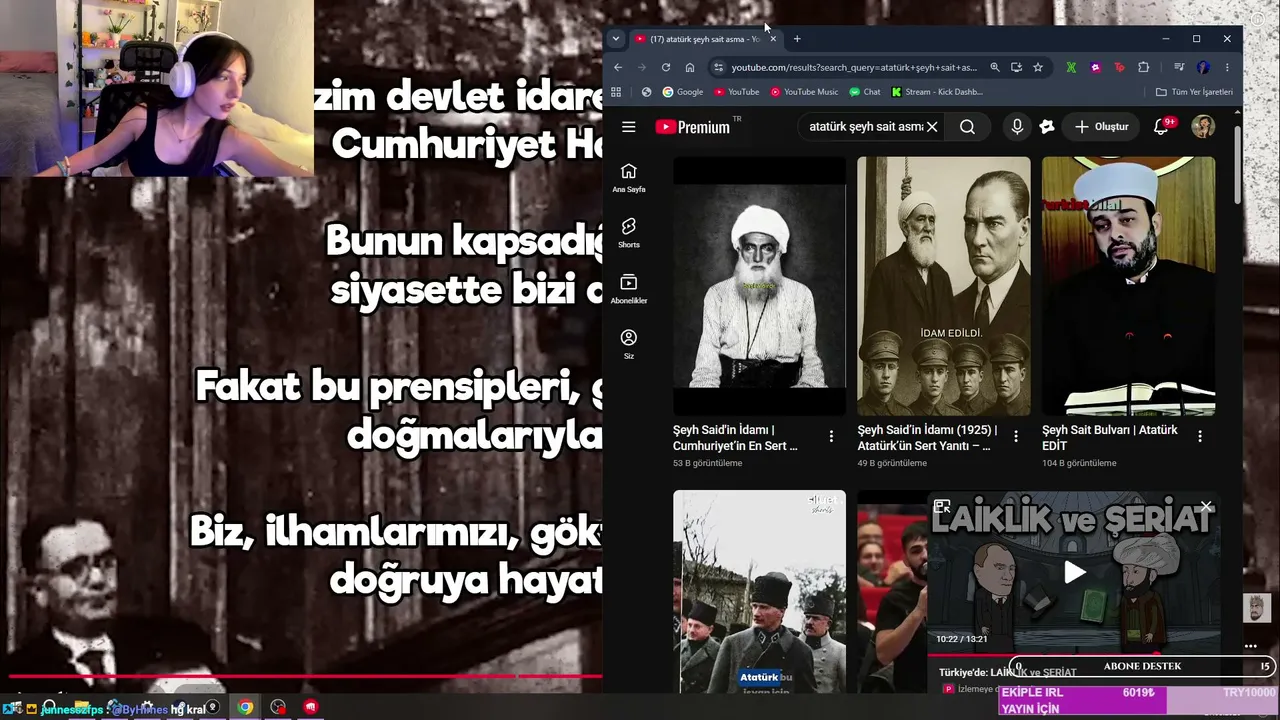The width and height of the screenshot is (1280, 720).
Task: Open YouTube notifications bell
Action: (1161, 127)
